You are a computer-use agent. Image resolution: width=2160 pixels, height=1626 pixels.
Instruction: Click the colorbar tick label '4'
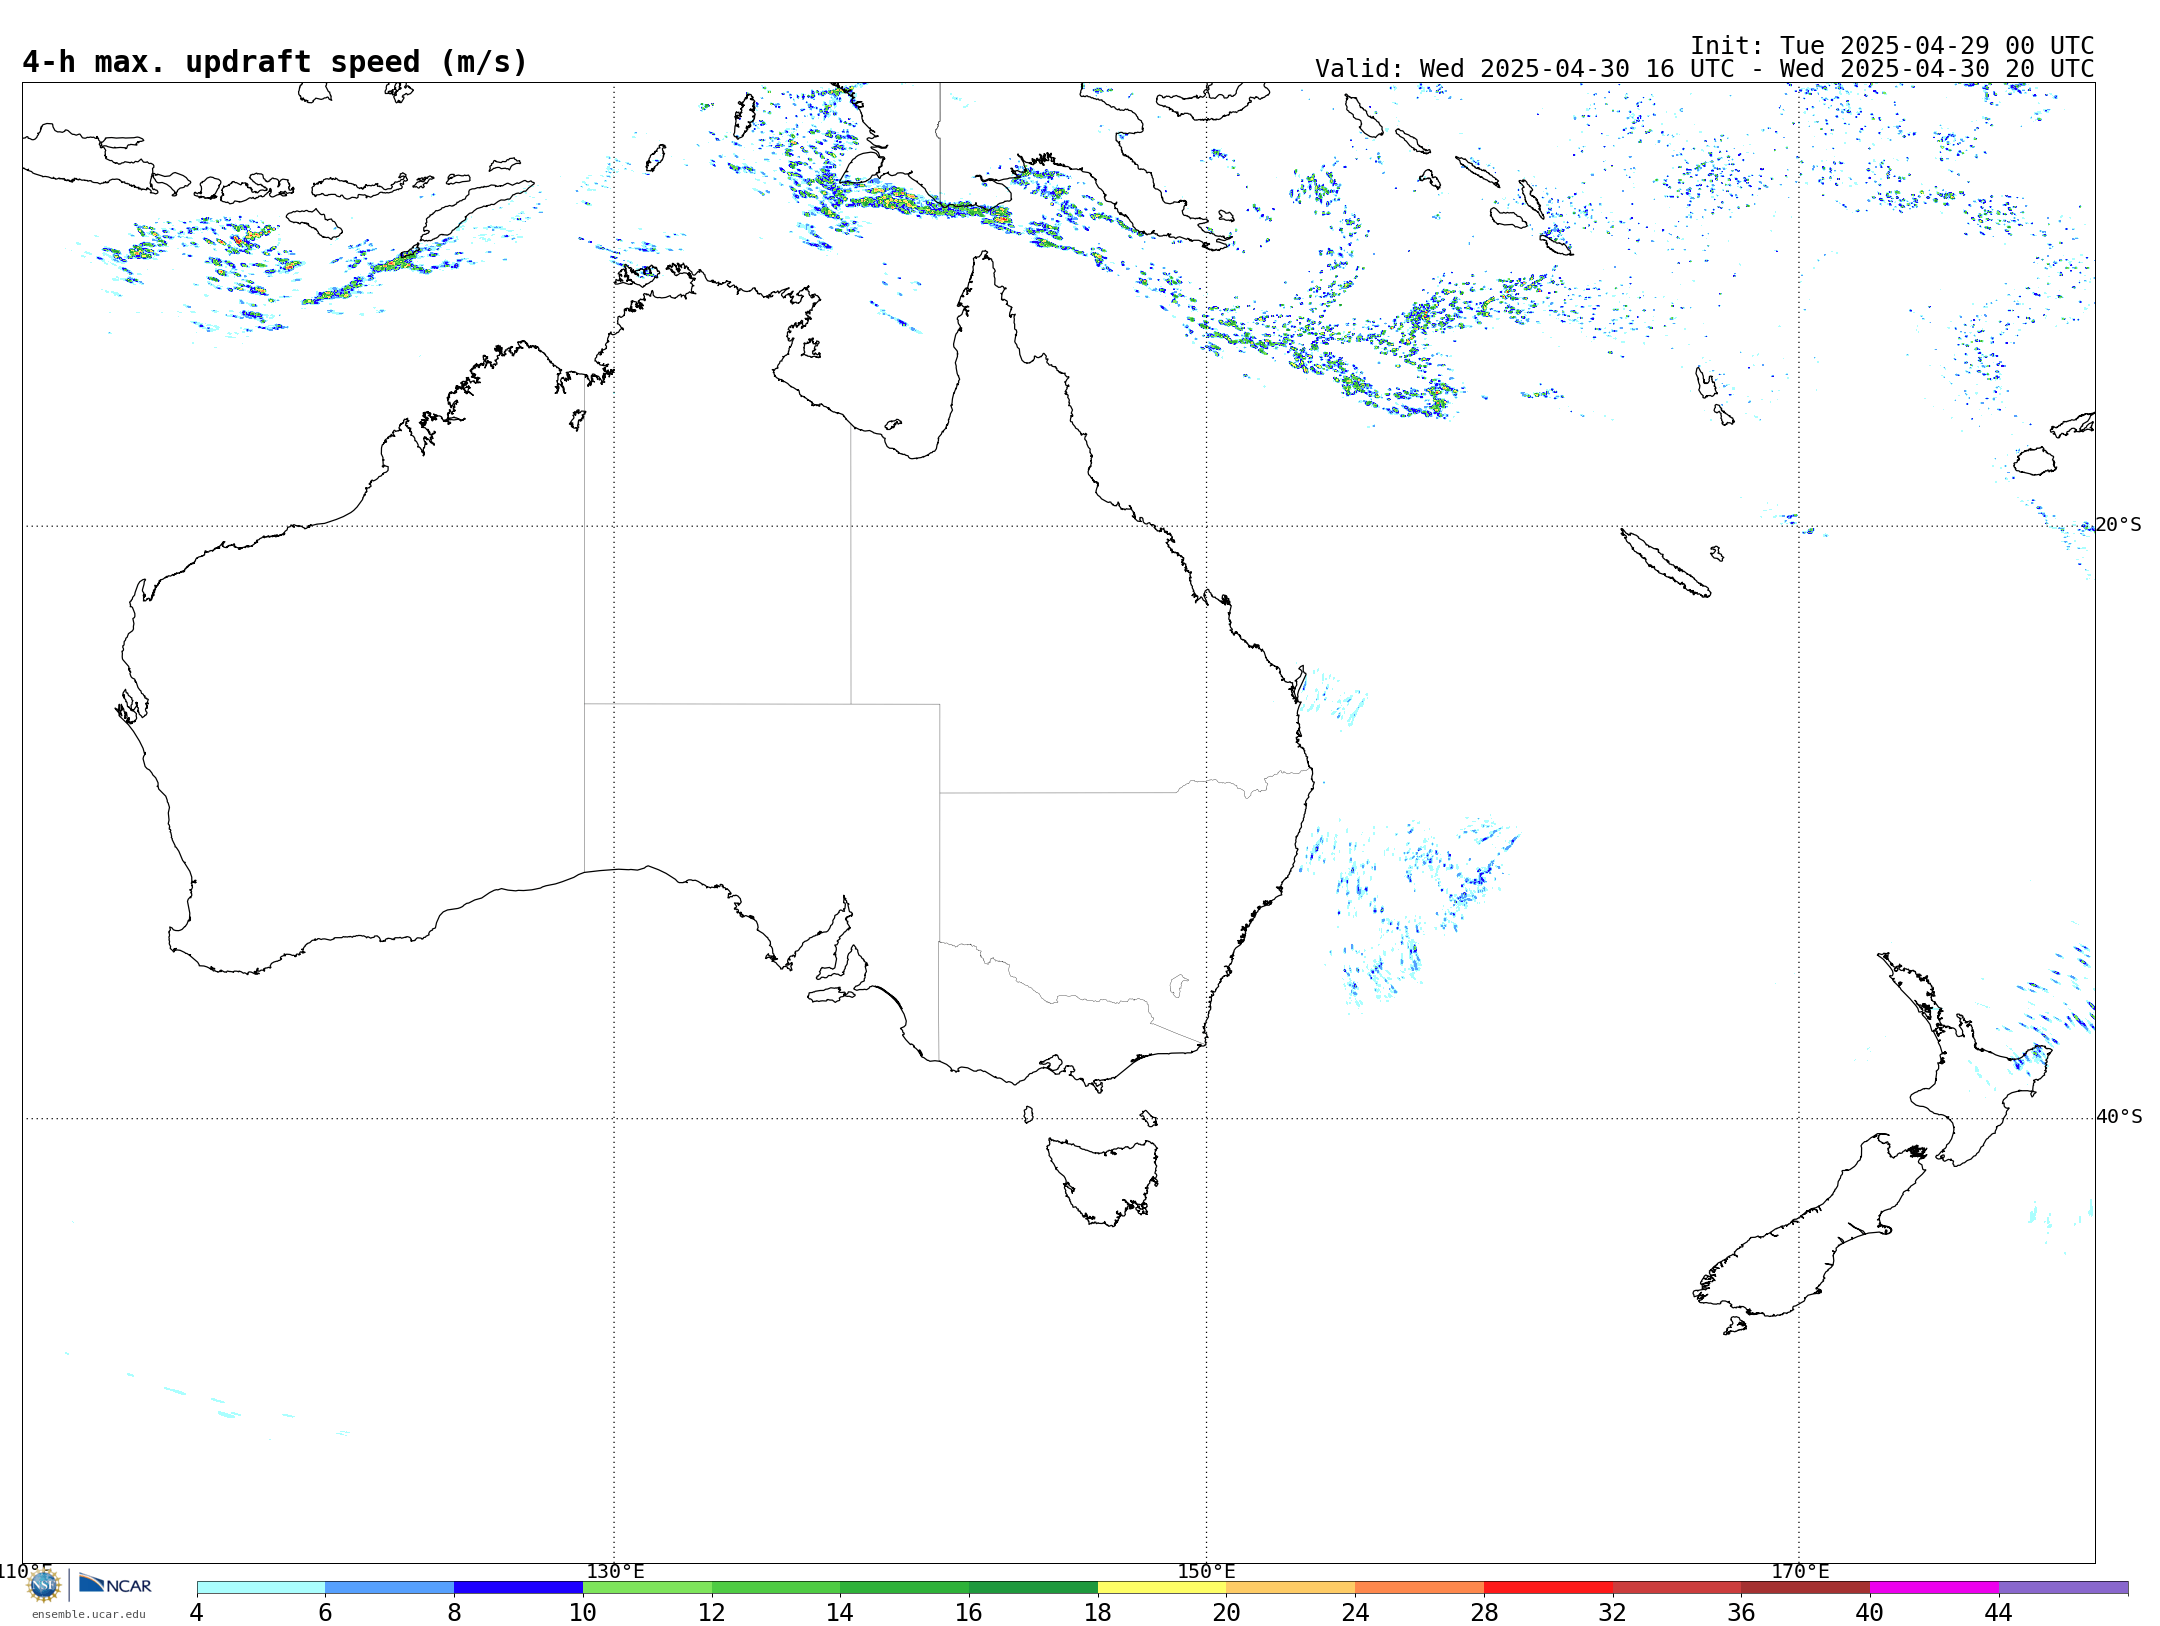coord(196,1612)
